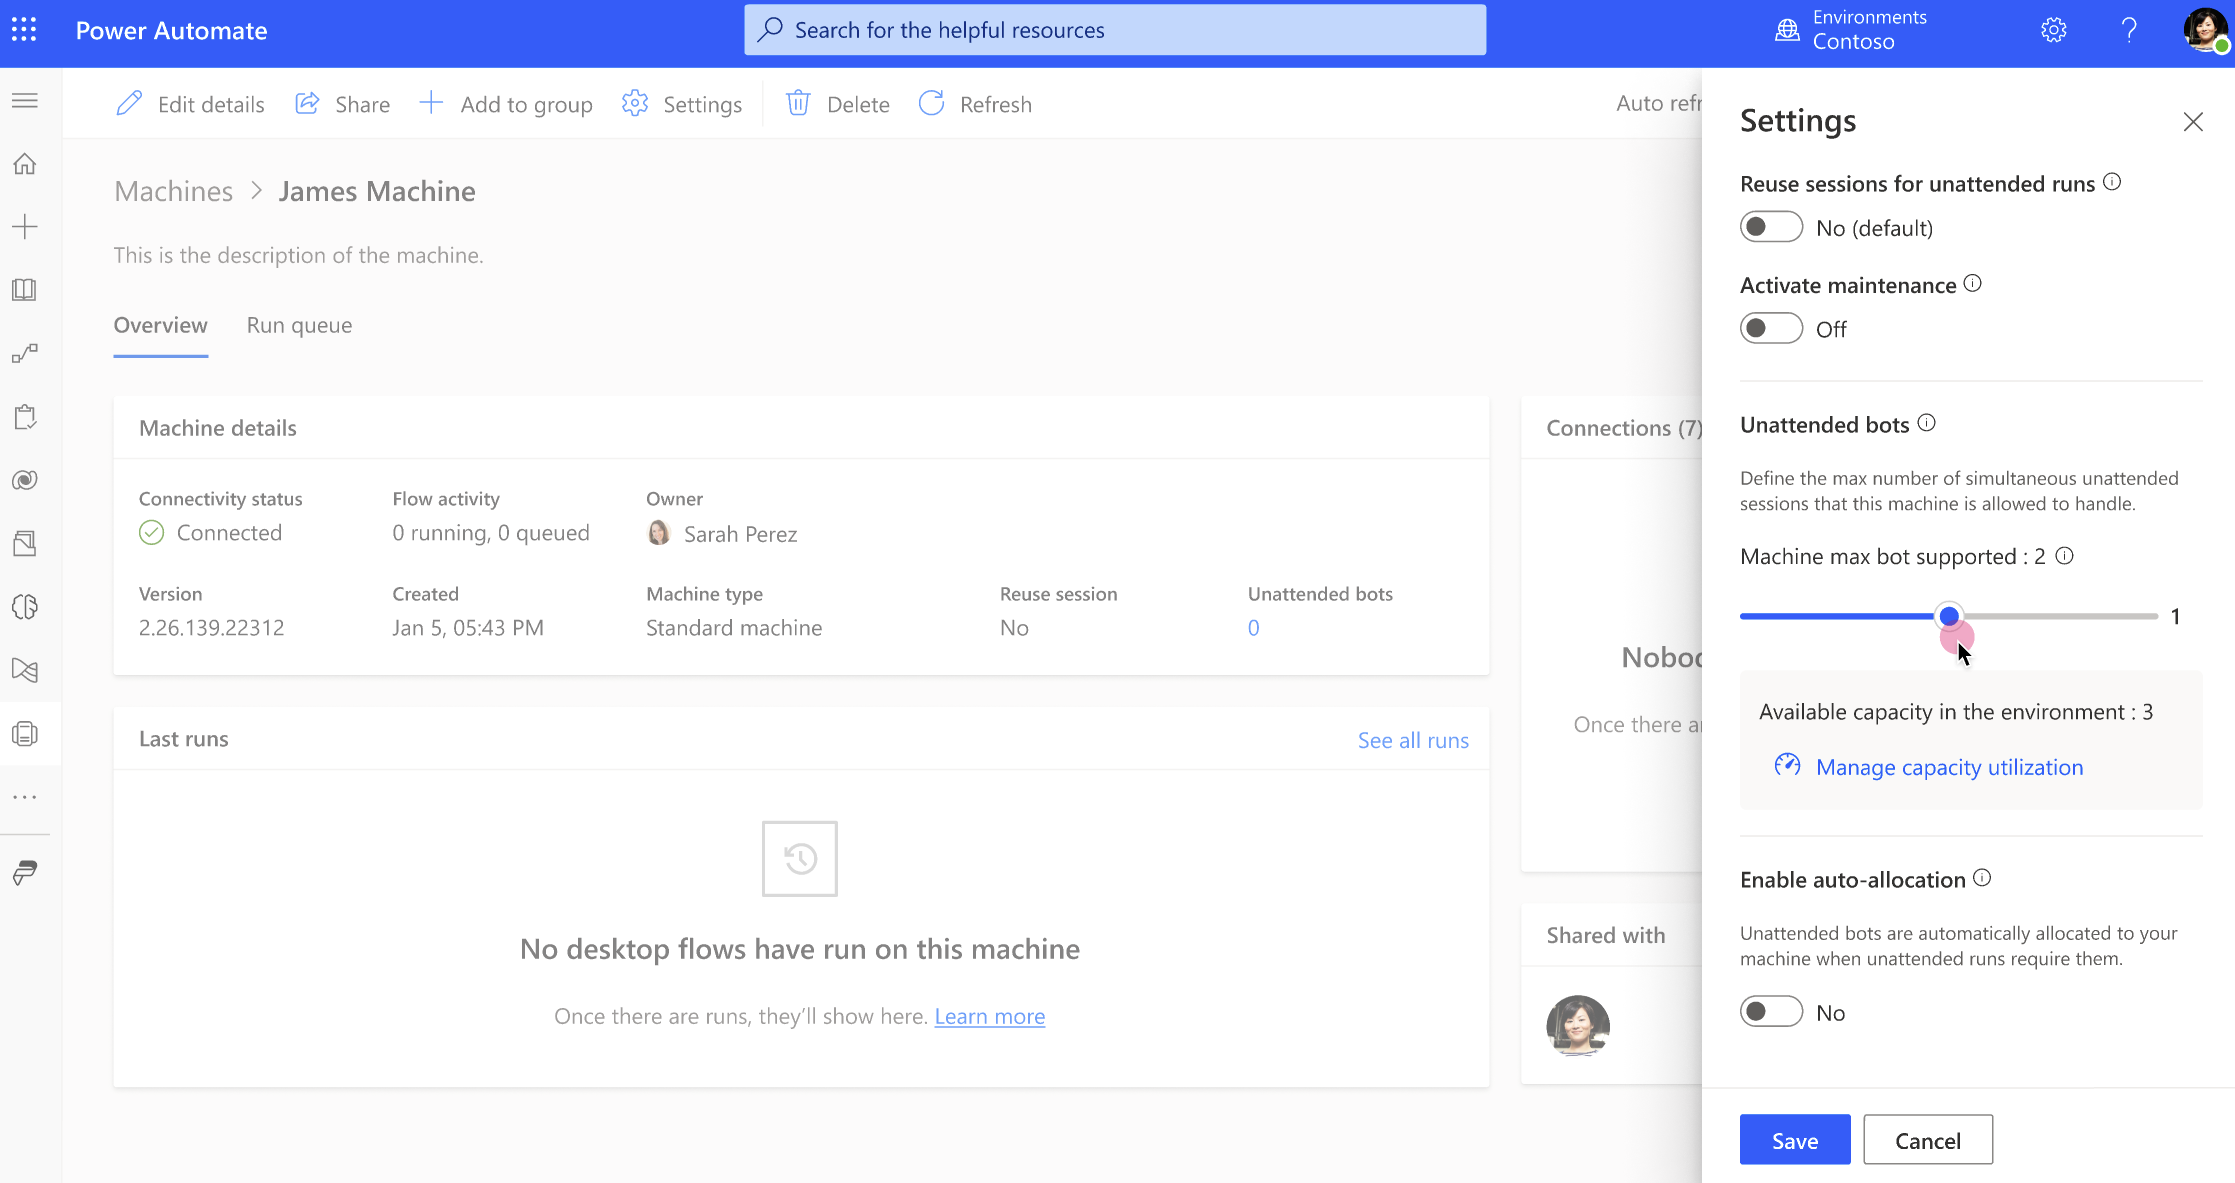Click the Save button
This screenshot has width=2235, height=1183.
click(1795, 1140)
